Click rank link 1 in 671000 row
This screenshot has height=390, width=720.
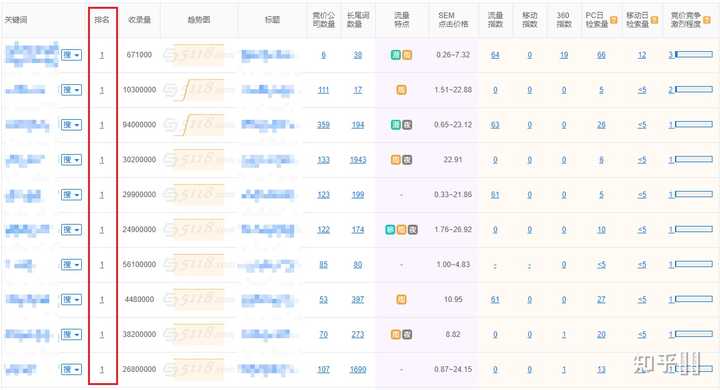102,55
